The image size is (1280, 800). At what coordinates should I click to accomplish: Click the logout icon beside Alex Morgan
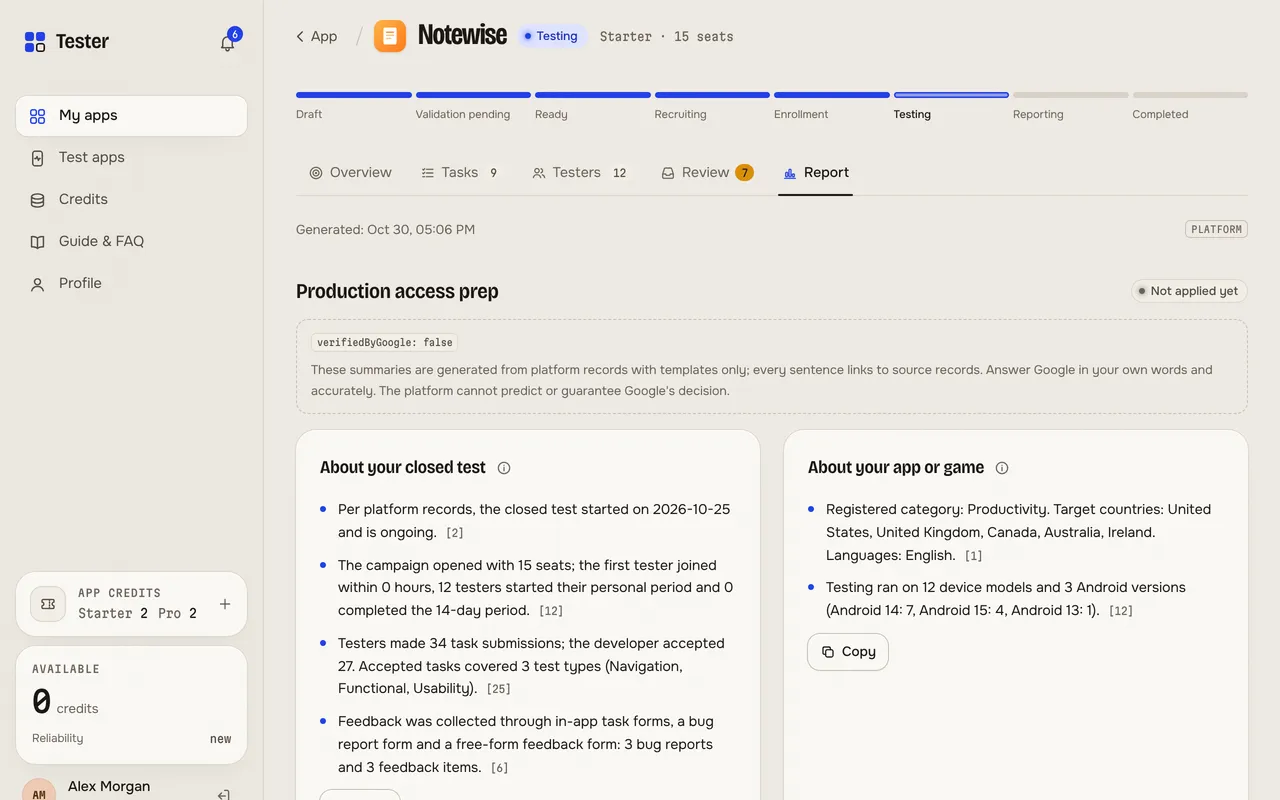coord(224,795)
